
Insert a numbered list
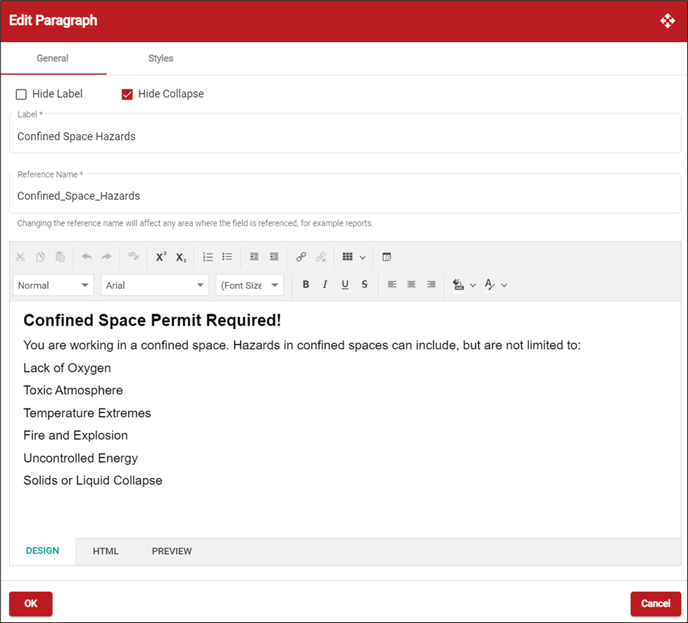point(208,257)
